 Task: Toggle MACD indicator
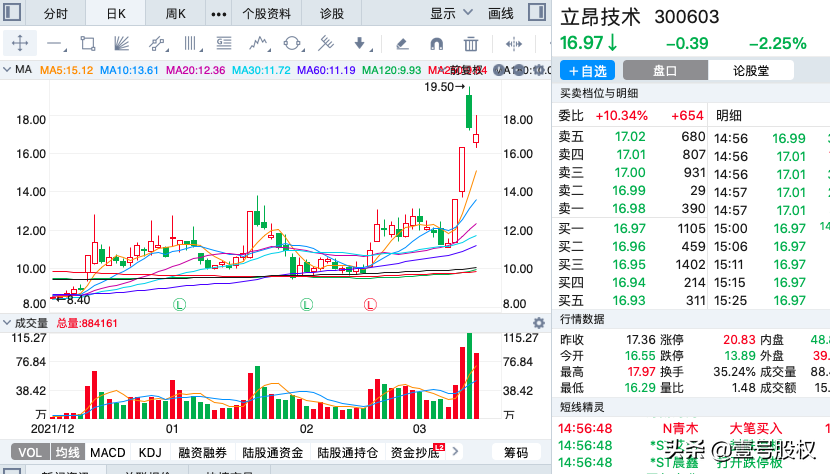[107, 452]
